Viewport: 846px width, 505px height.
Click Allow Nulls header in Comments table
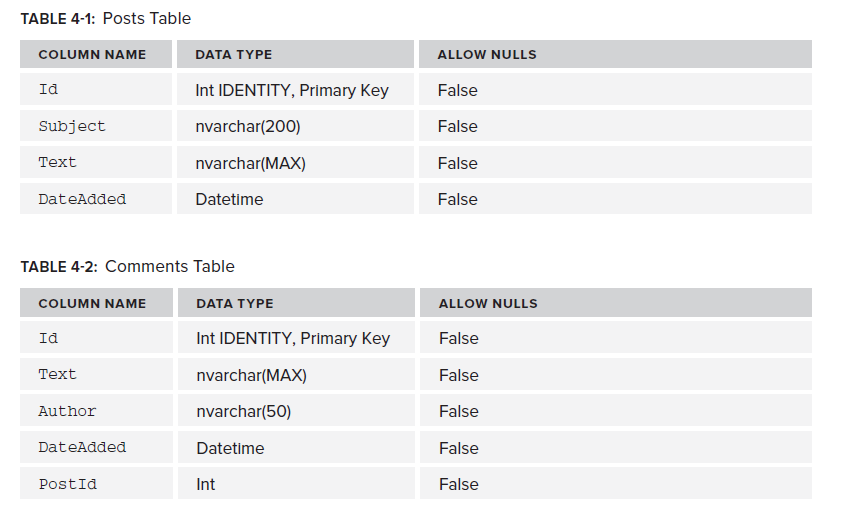pos(488,303)
